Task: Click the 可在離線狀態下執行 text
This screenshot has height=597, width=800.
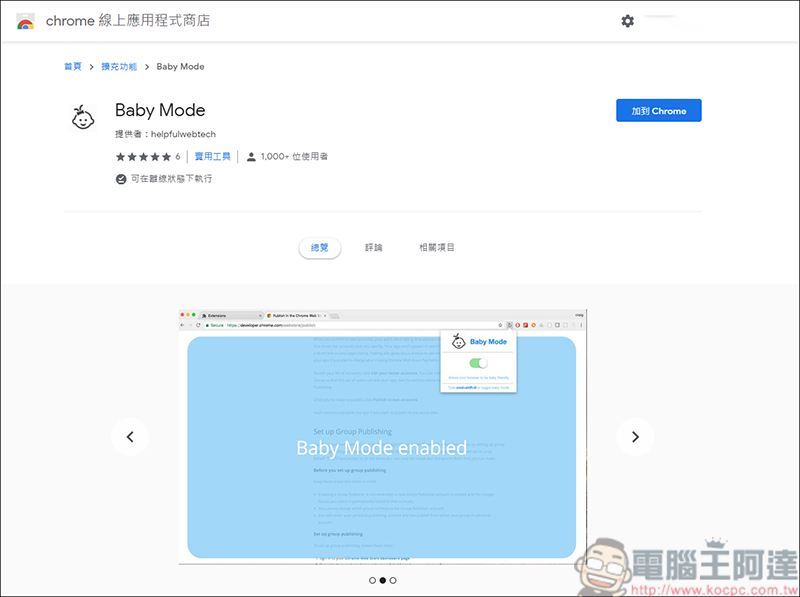Action: tap(171, 179)
